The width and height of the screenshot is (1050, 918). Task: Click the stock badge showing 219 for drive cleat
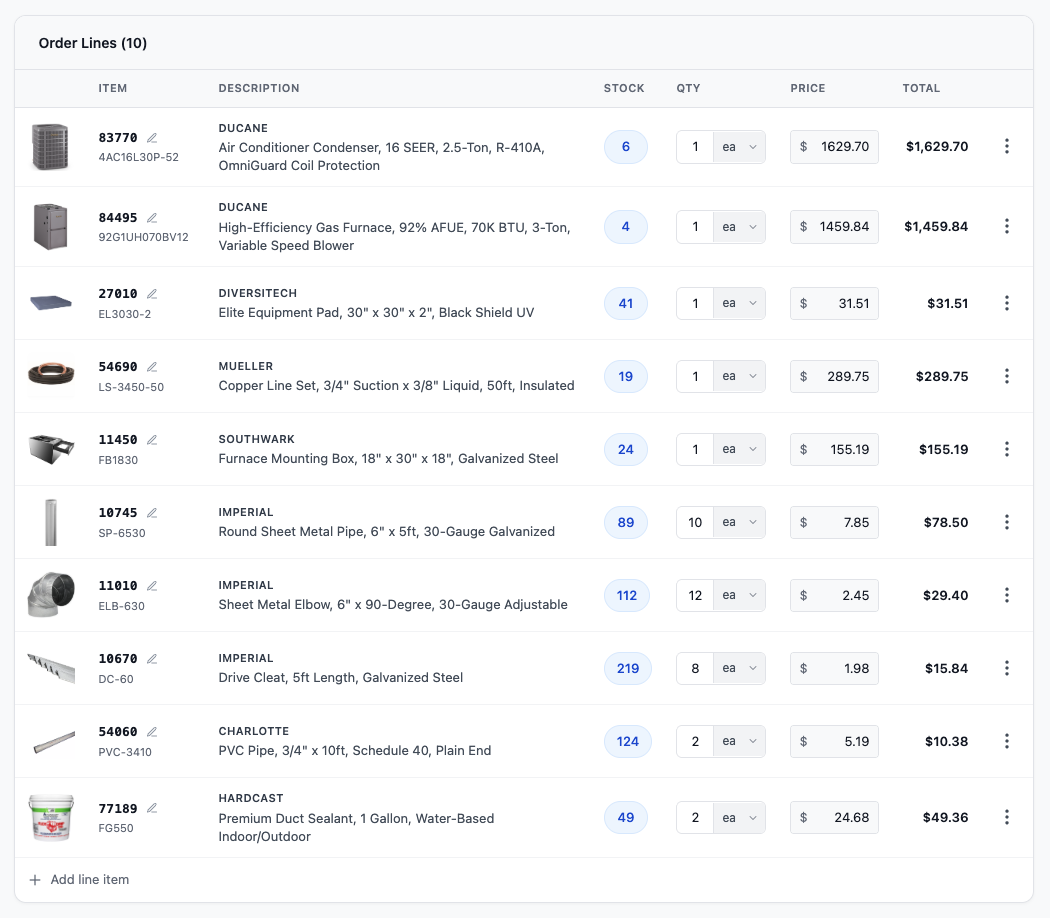coord(626,668)
